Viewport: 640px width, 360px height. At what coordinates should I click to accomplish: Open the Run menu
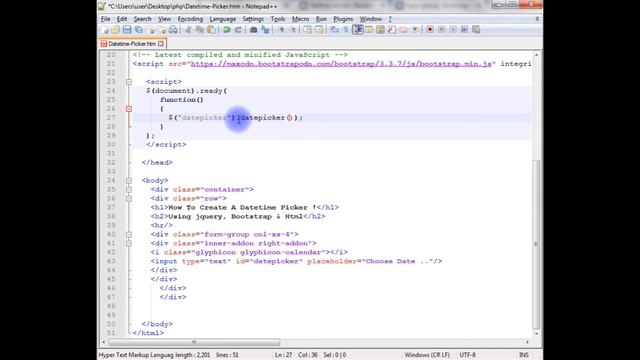click(x=321, y=19)
